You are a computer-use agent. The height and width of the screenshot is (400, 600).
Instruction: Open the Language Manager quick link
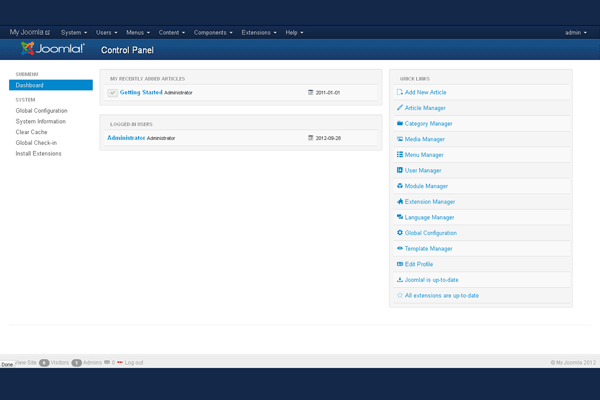(x=429, y=217)
